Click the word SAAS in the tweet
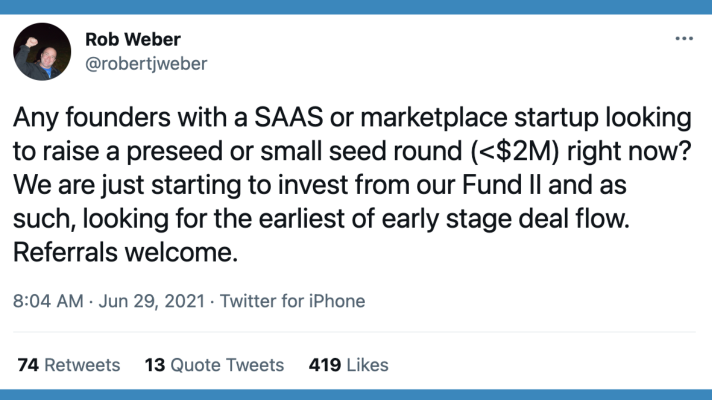This screenshot has height=400, width=712. pos(288,117)
